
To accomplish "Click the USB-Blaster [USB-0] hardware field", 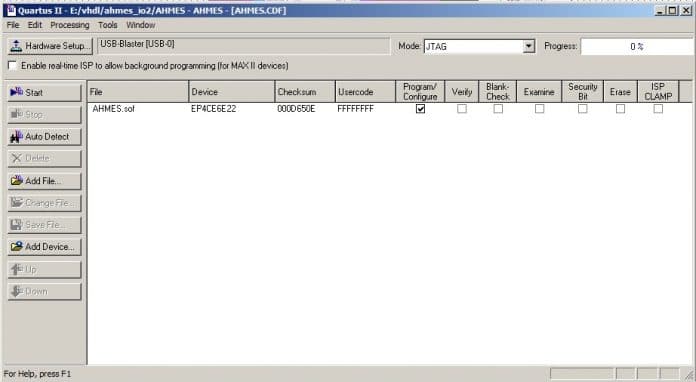I will click(243, 46).
